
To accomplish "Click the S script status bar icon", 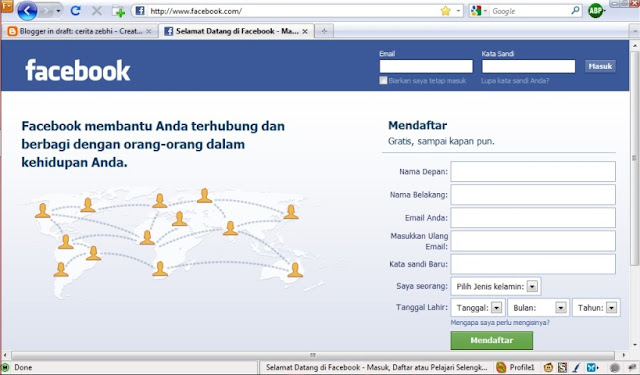I will [x=562, y=367].
